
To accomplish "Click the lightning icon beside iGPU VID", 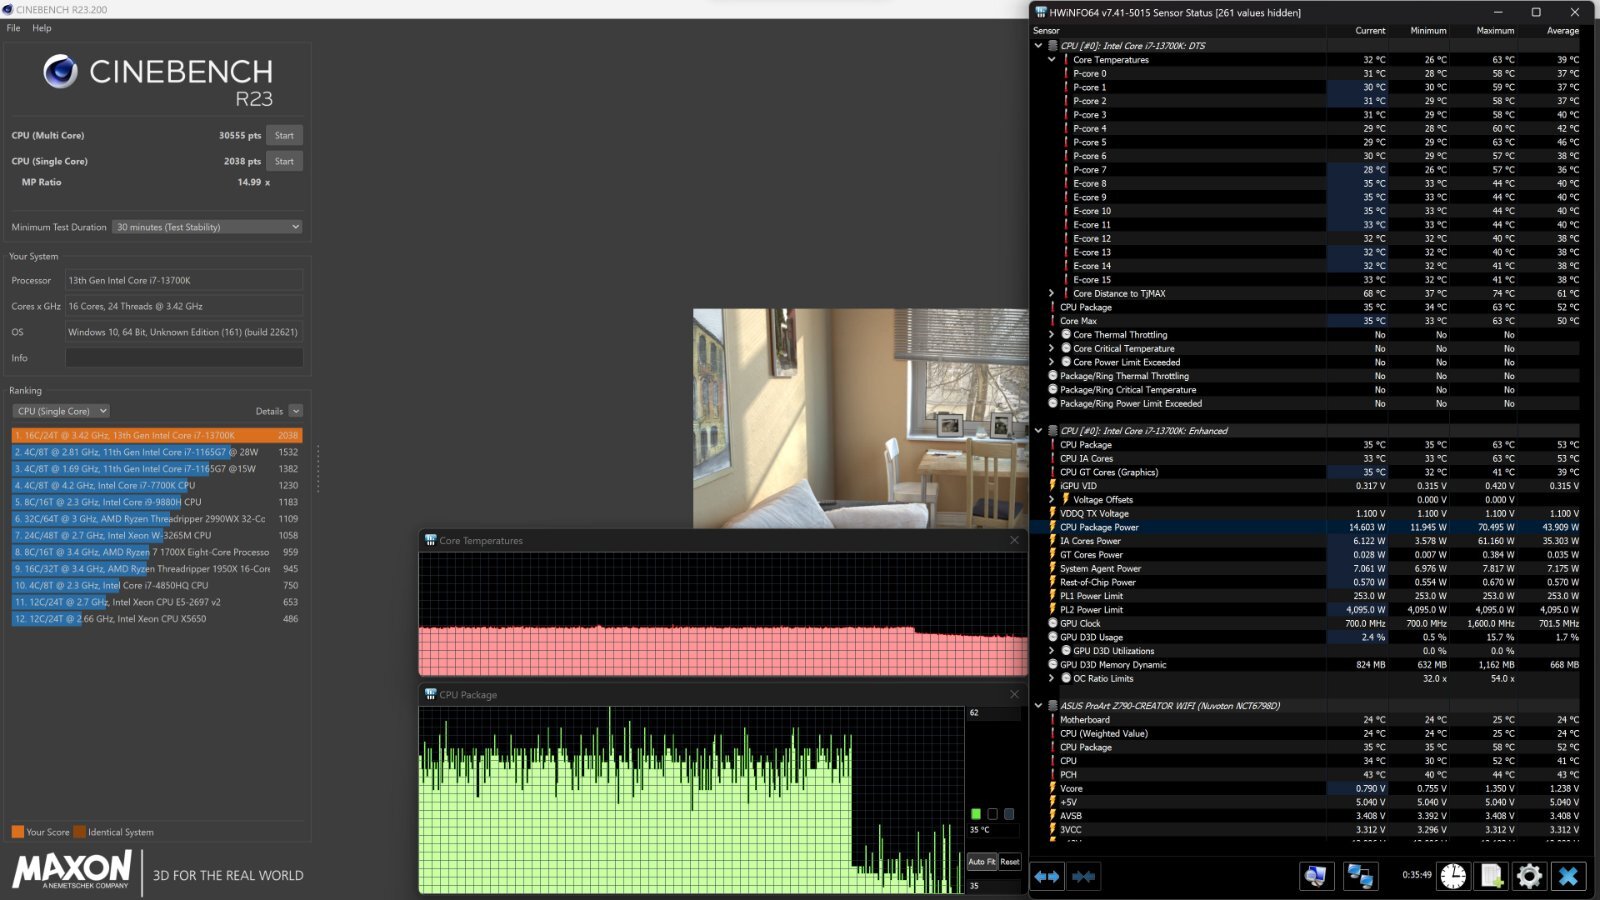I will click(1053, 486).
